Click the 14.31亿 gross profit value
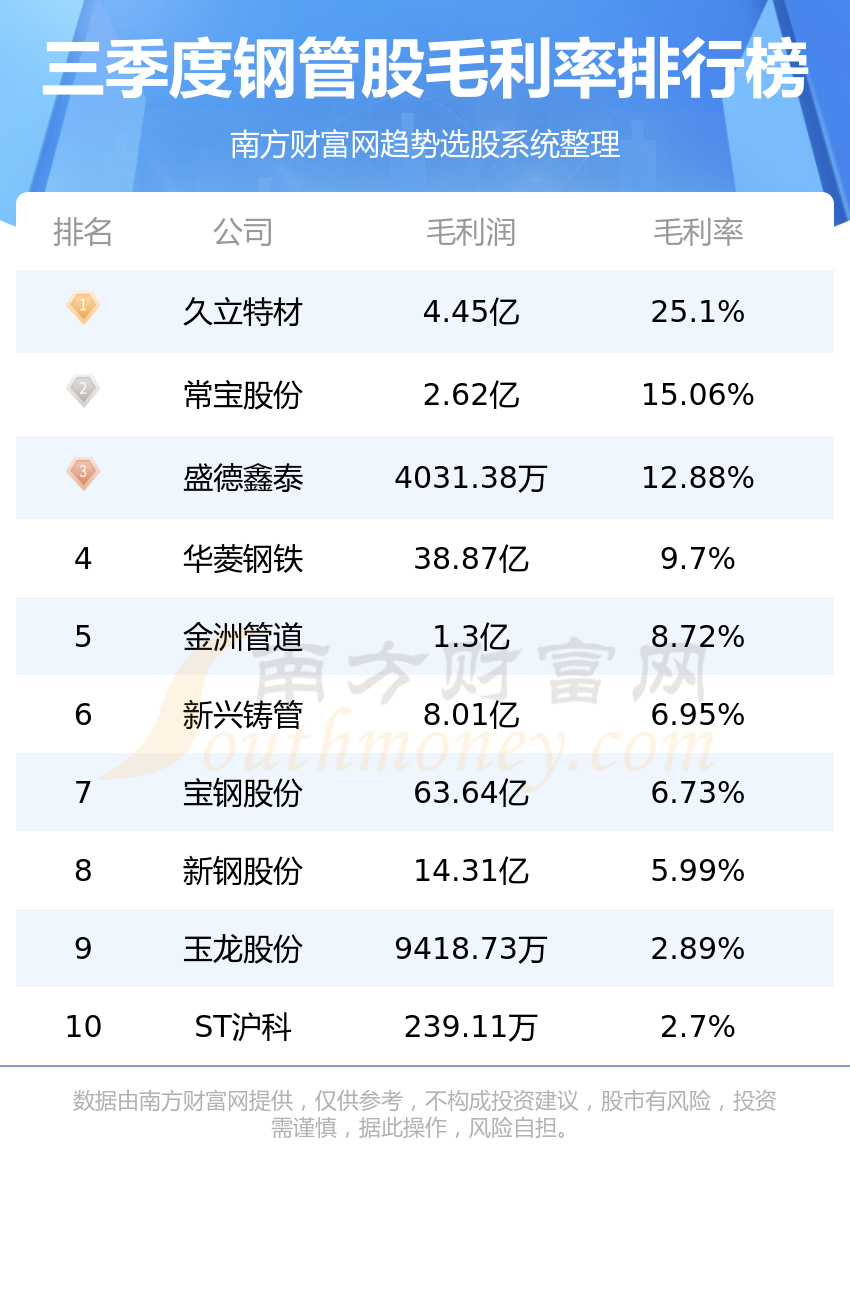 click(471, 870)
